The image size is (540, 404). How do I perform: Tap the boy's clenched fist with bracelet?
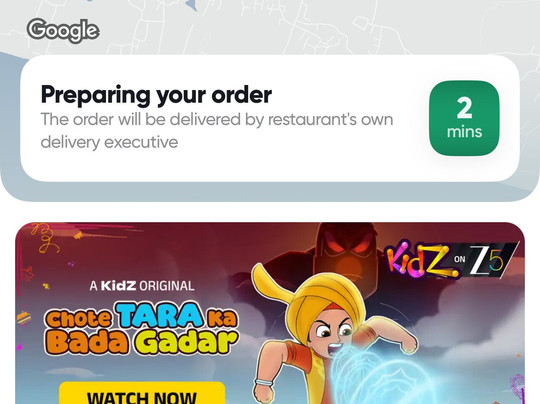[x=264, y=389]
